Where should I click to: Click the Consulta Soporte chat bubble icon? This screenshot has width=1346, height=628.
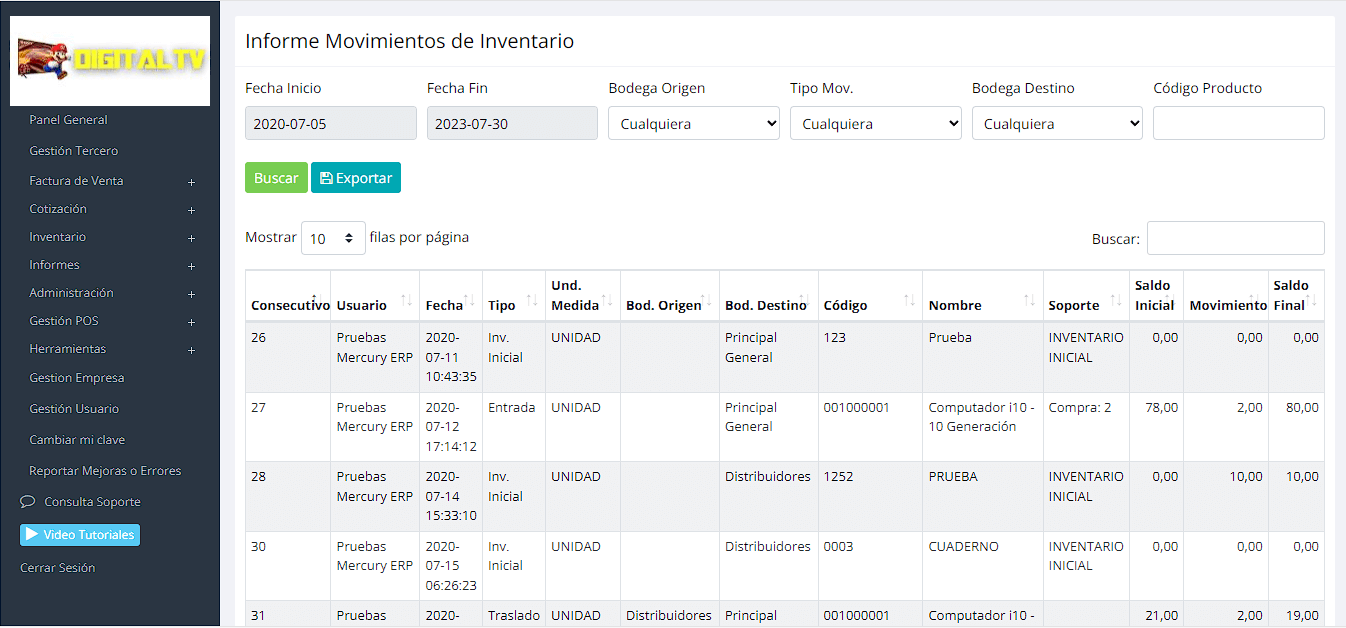tap(28, 502)
